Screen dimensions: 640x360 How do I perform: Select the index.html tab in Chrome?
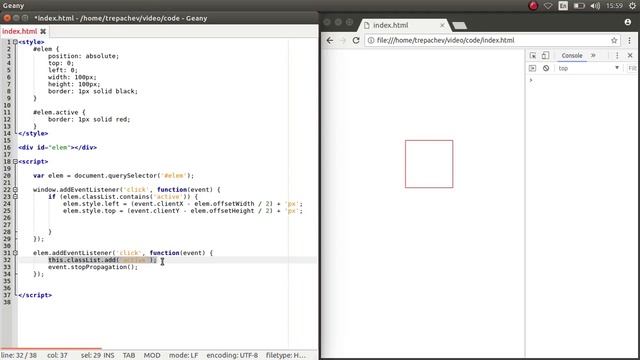391,25
